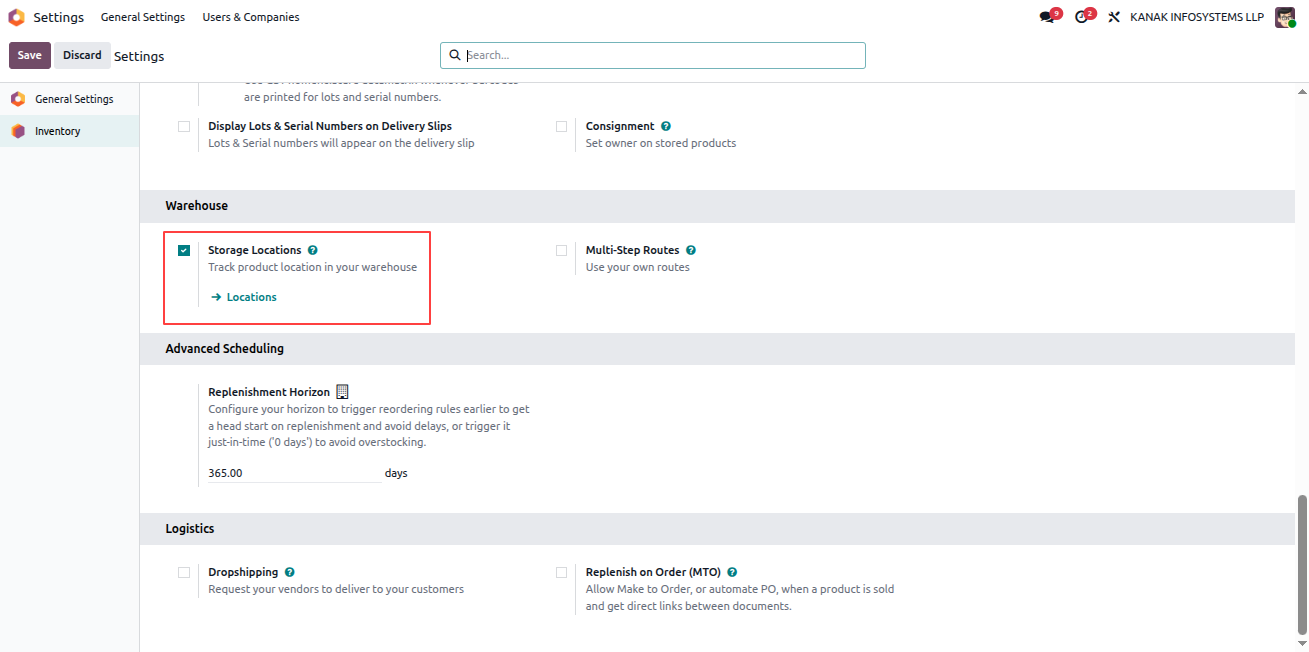Click the Storage Locations help icon
Viewport: 1309px width, 652px height.
[313, 250]
